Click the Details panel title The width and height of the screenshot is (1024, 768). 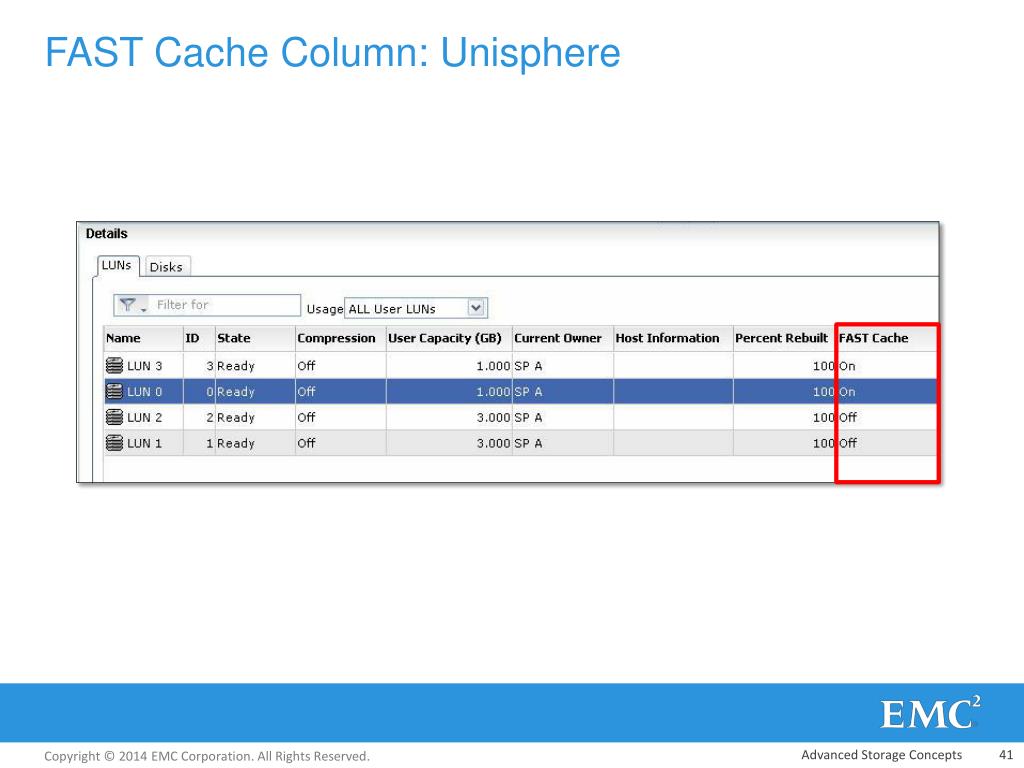click(106, 234)
